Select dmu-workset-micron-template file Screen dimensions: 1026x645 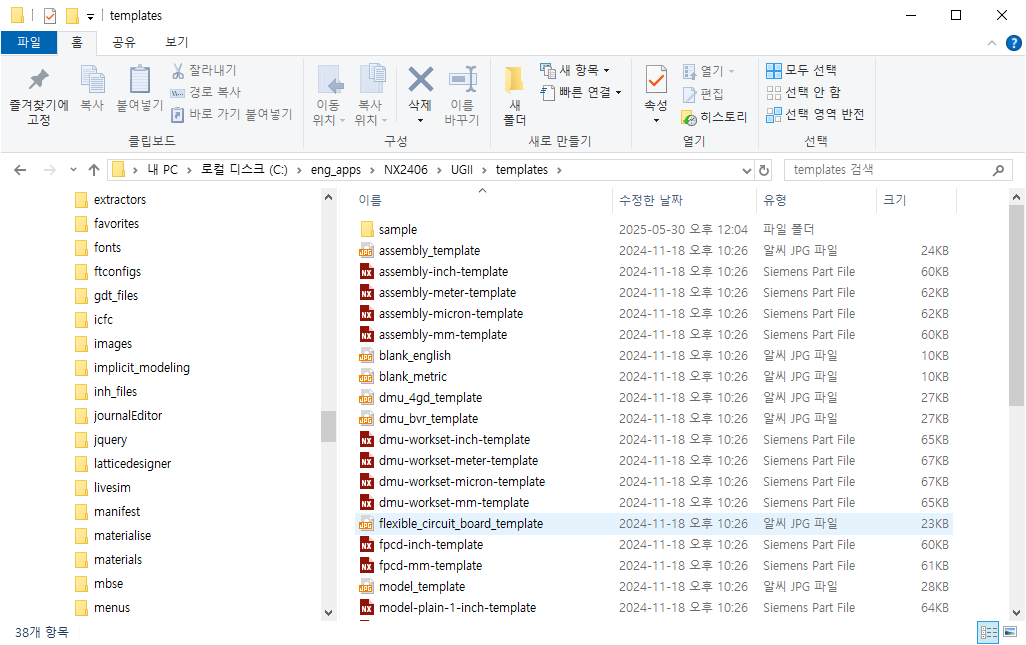pyautogui.click(x=462, y=481)
